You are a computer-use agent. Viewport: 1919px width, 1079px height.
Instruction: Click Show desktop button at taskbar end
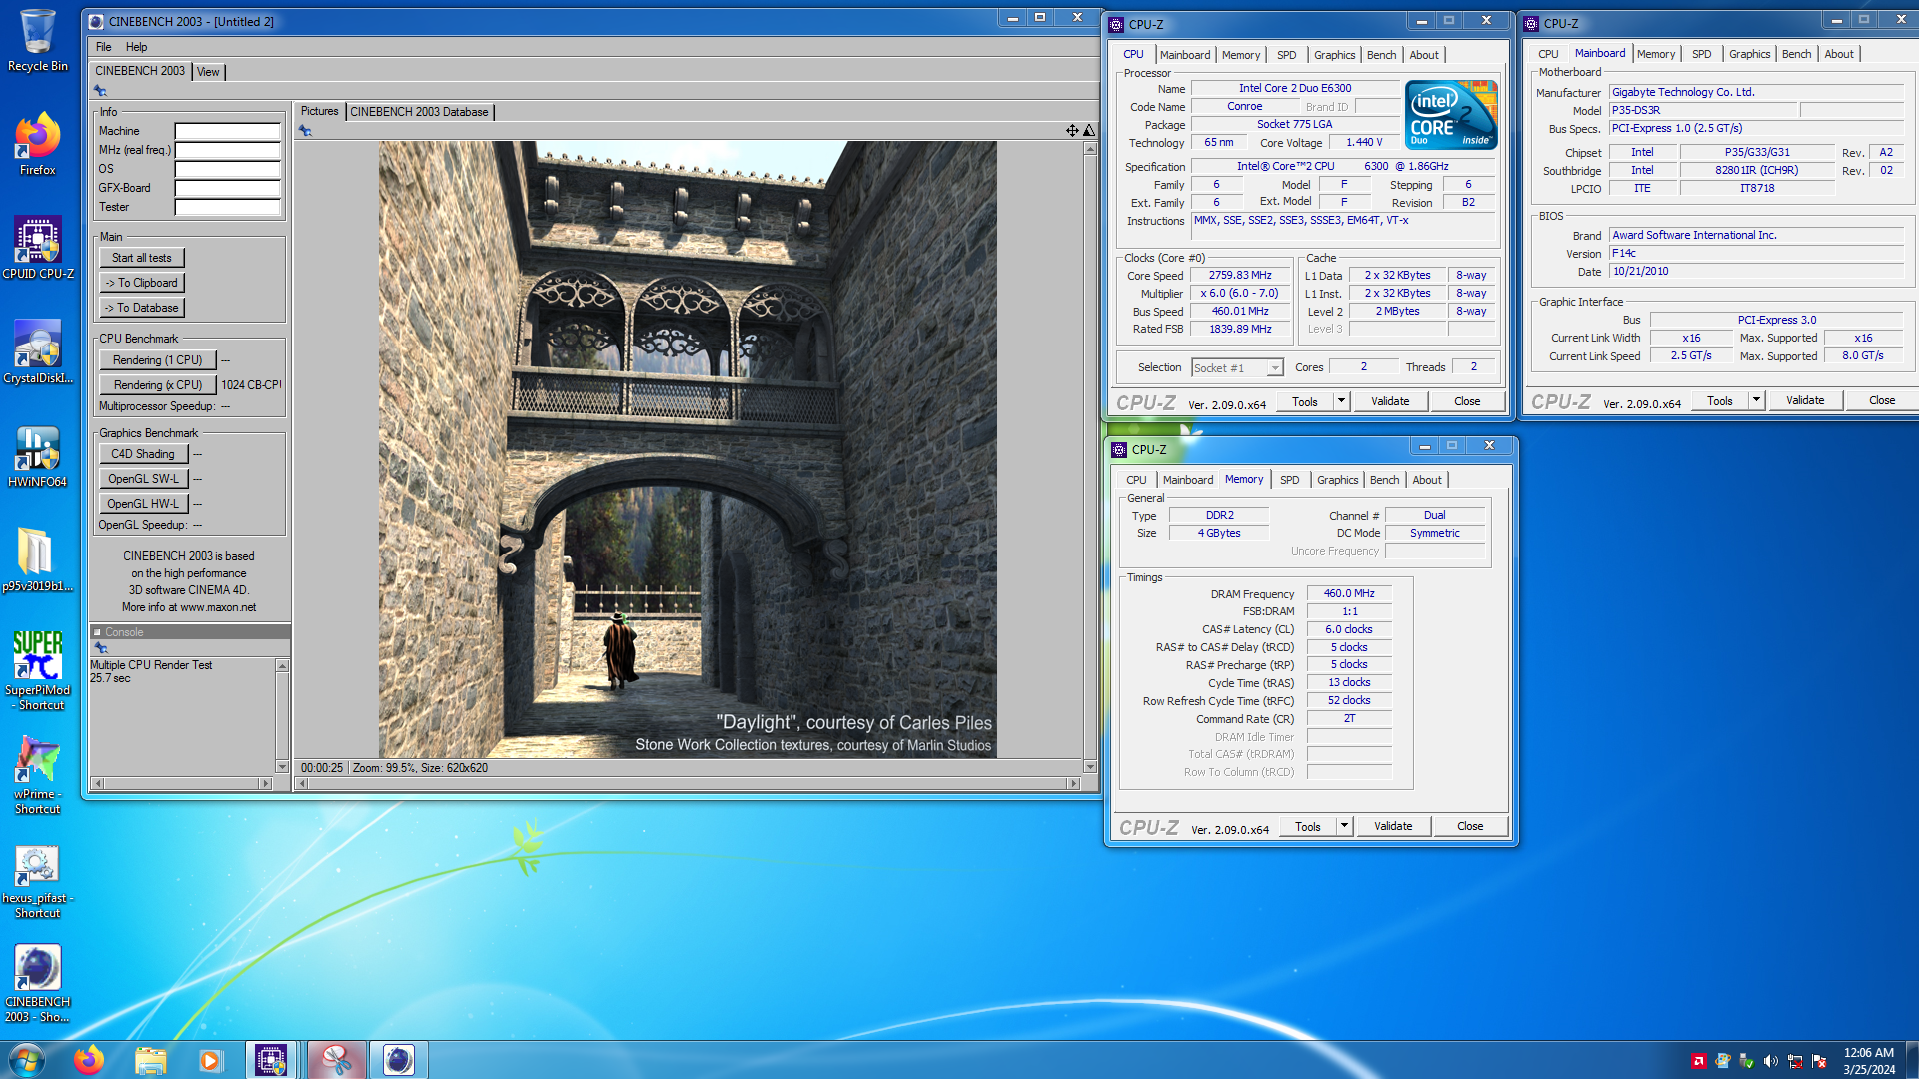click(1912, 1060)
